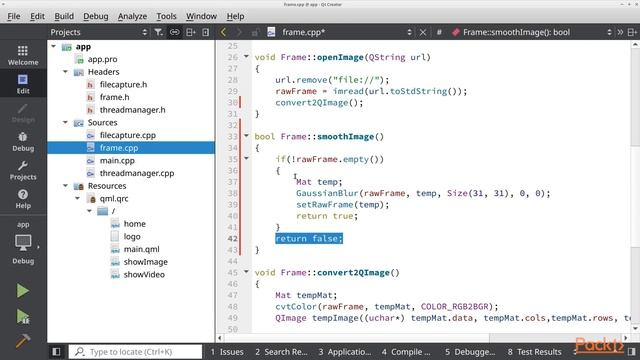Open the Build menu
The height and width of the screenshot is (360, 640).
click(x=64, y=16)
